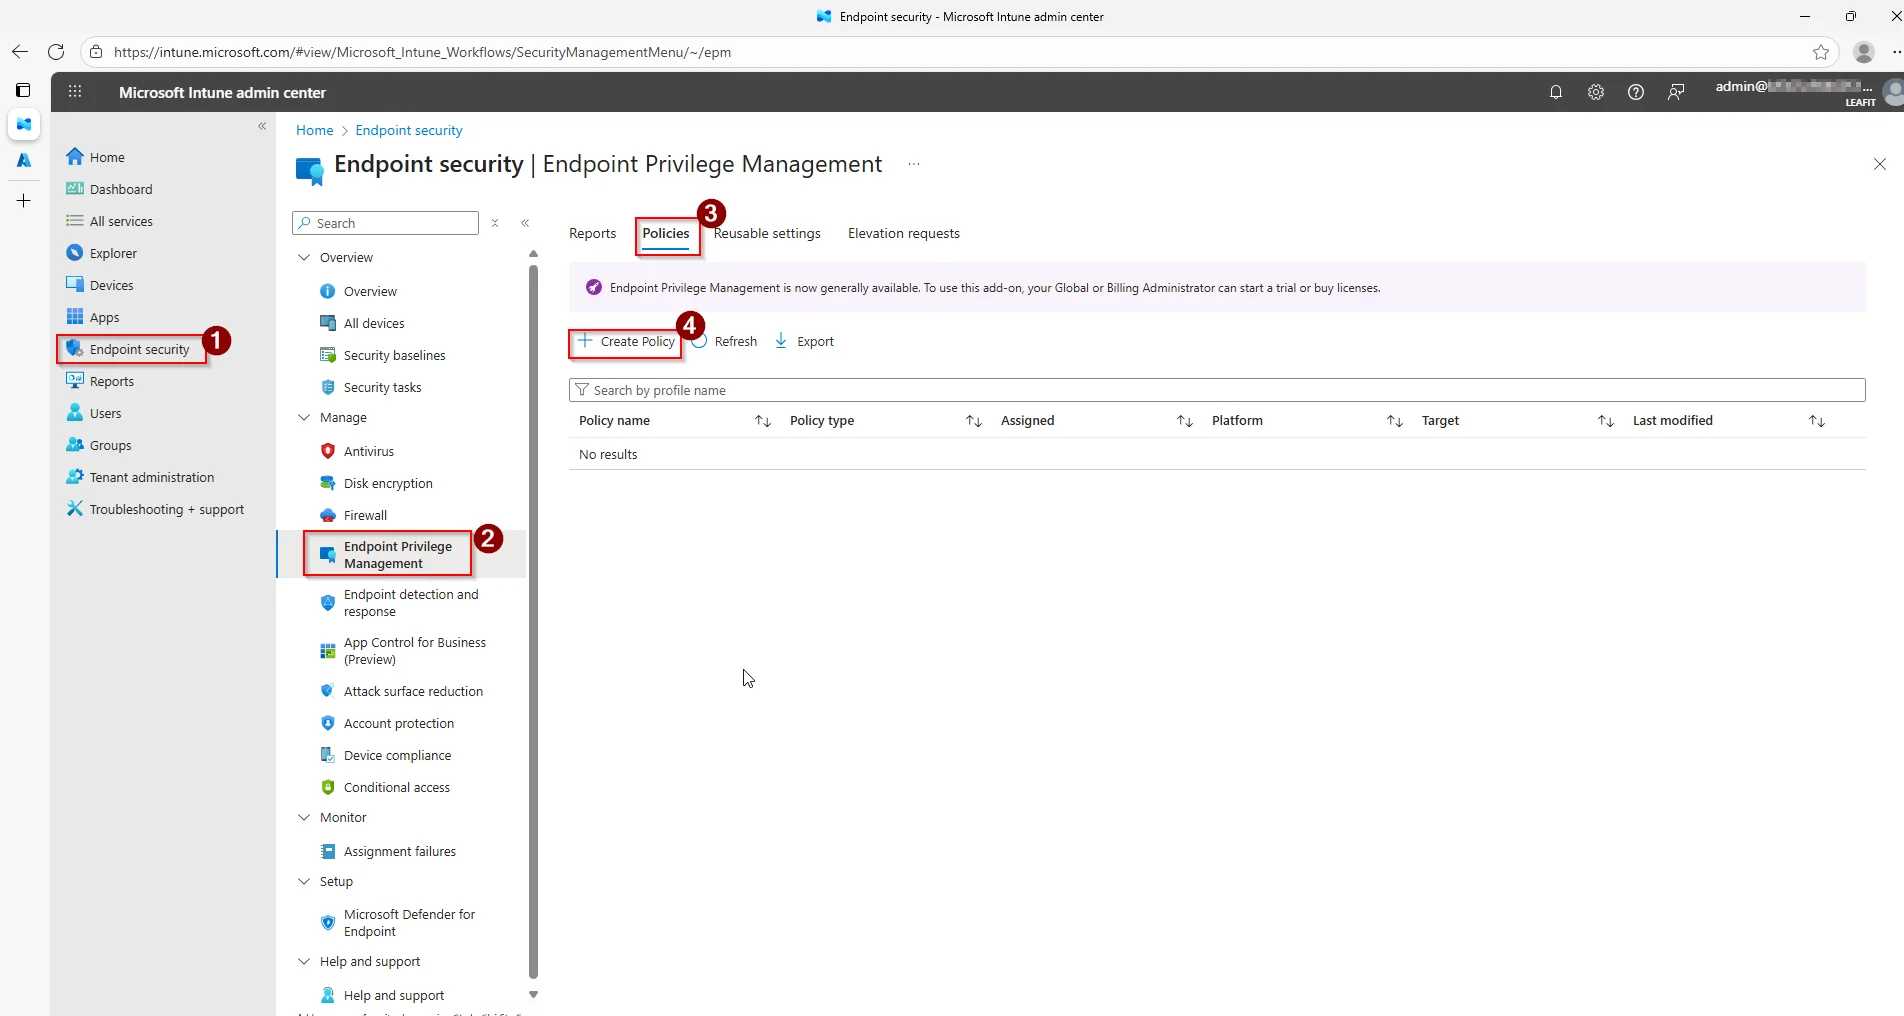This screenshot has height=1016, width=1904.
Task: Close the Endpoint Privilege Management blade
Action: [1880, 164]
